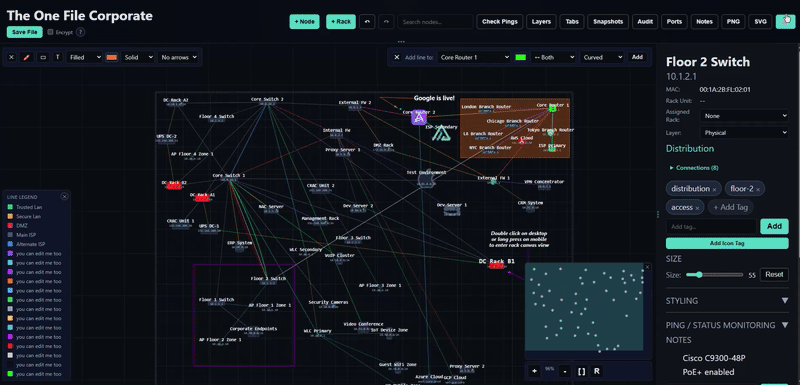Click the settings button right of SVG
The width and height of the screenshot is (800, 385).
785,21
